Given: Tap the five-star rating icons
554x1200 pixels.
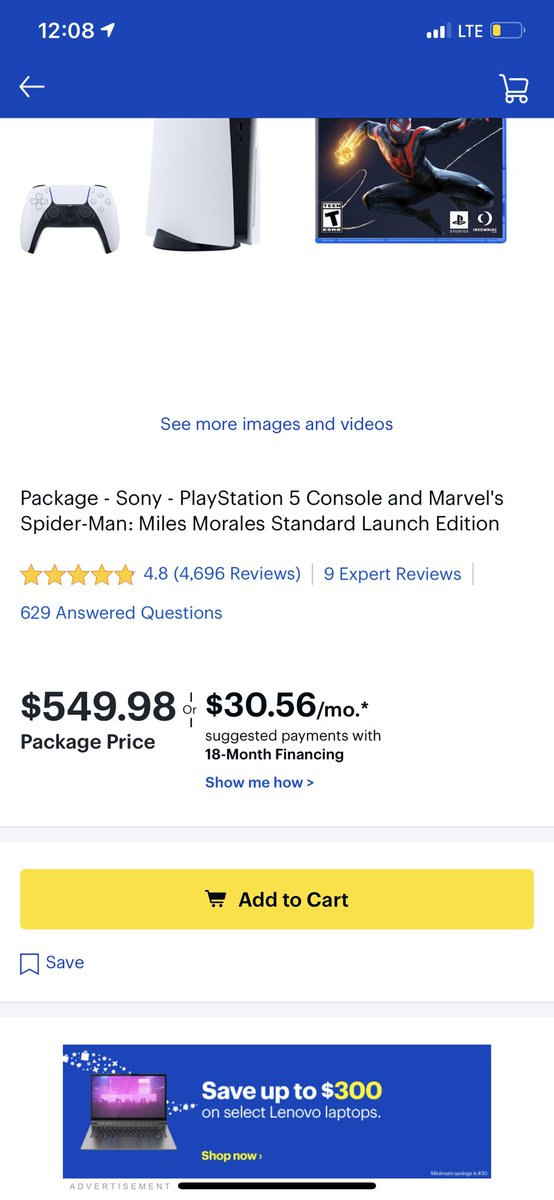Looking at the screenshot, I should pyautogui.click(x=77, y=574).
